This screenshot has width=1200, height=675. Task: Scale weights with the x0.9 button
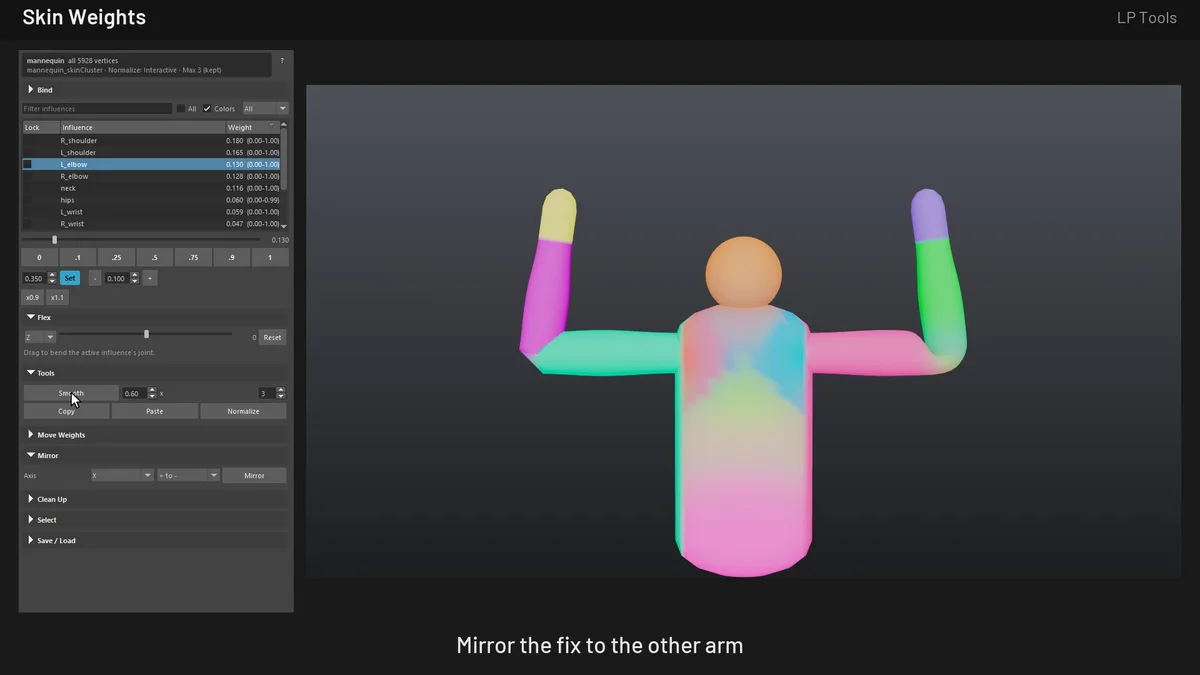33,298
